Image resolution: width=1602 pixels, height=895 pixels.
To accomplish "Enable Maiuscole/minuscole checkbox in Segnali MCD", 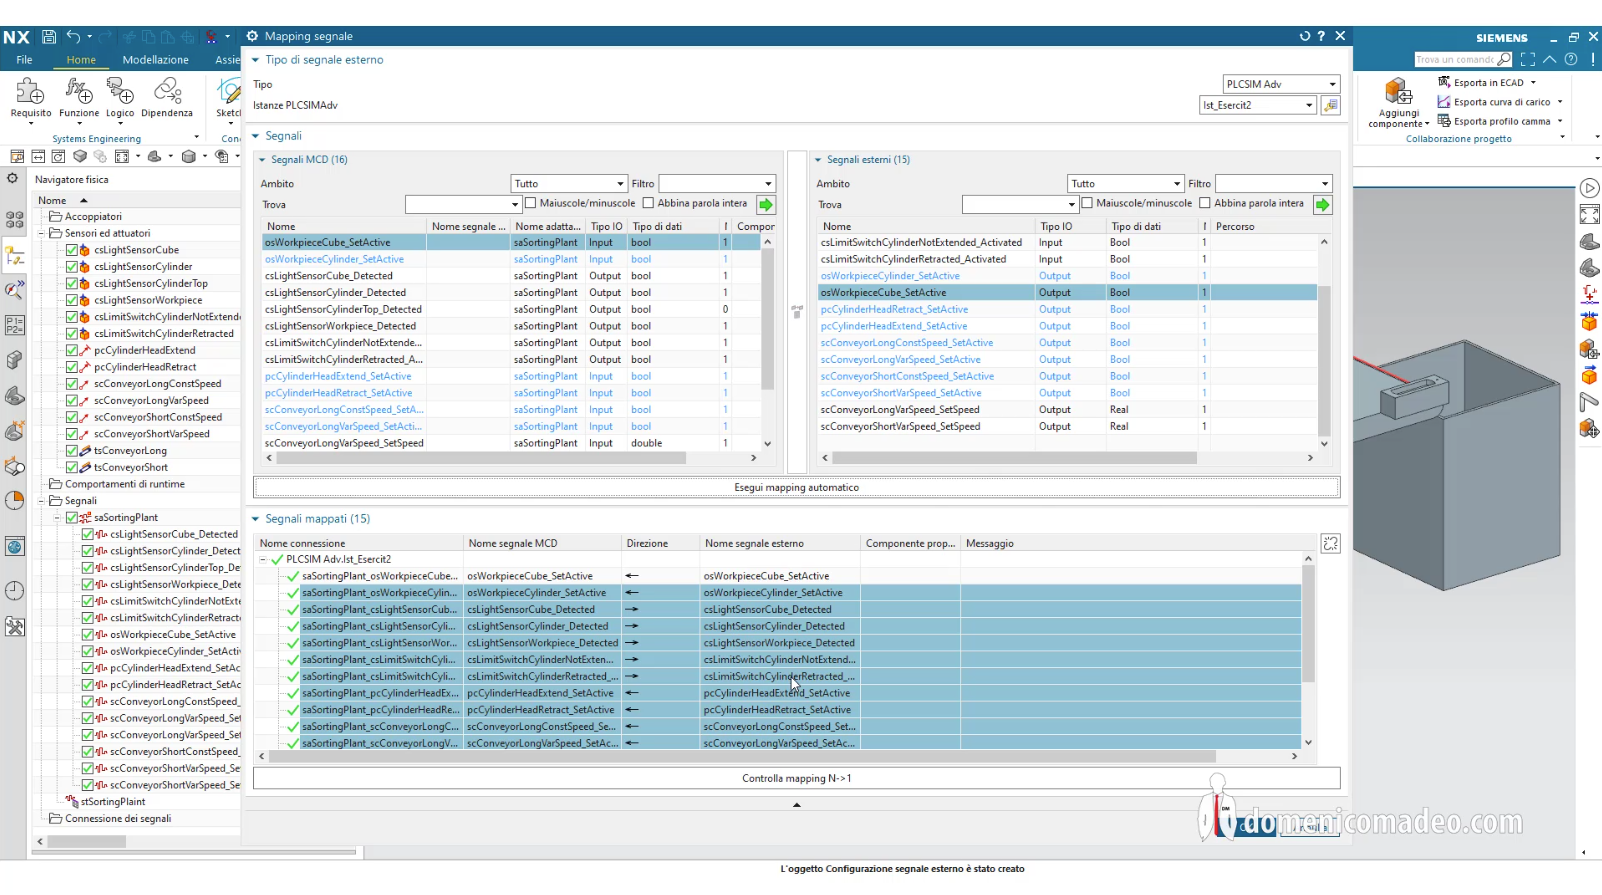I will pos(532,204).
